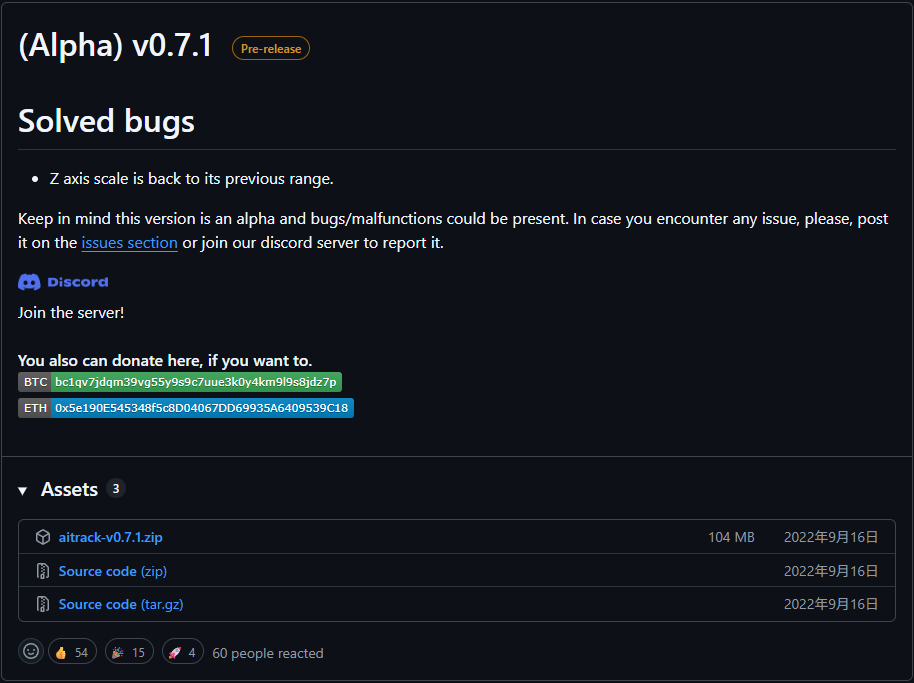Select the BTC donation address

coord(199,381)
